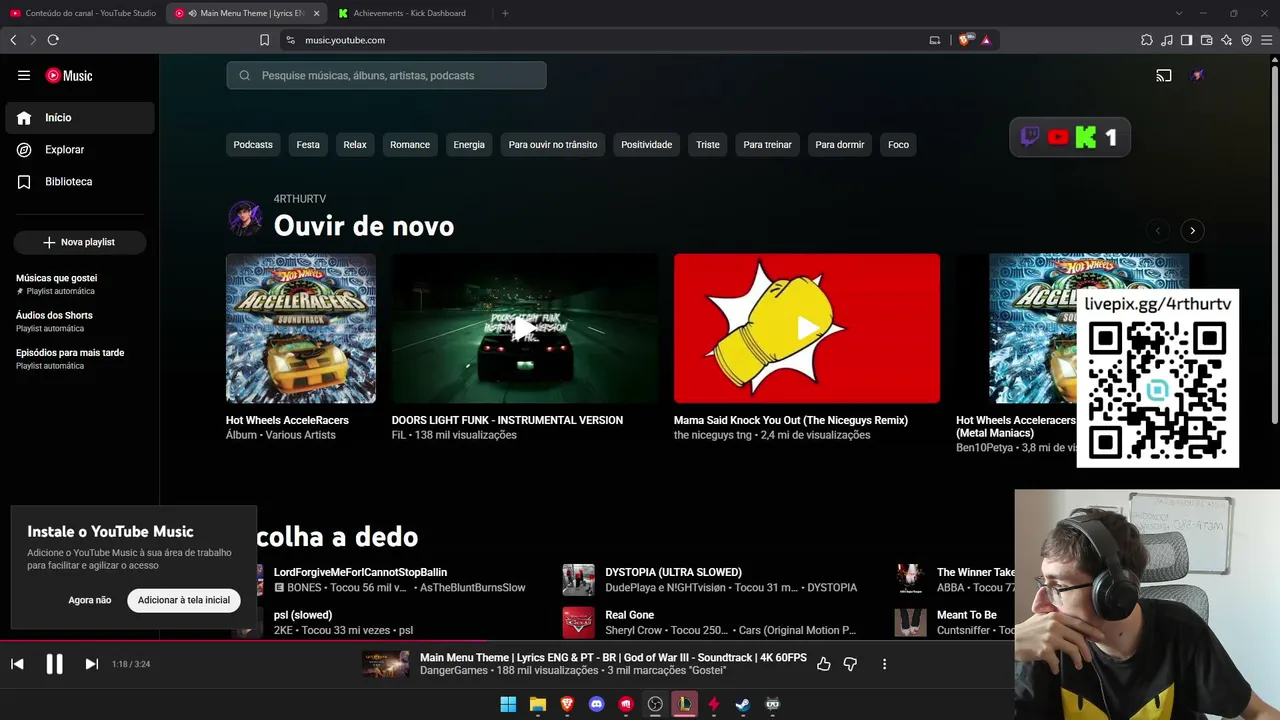Bookmark this page in the address bar
Image resolution: width=1280 pixels, height=720 pixels.
[x=264, y=40]
